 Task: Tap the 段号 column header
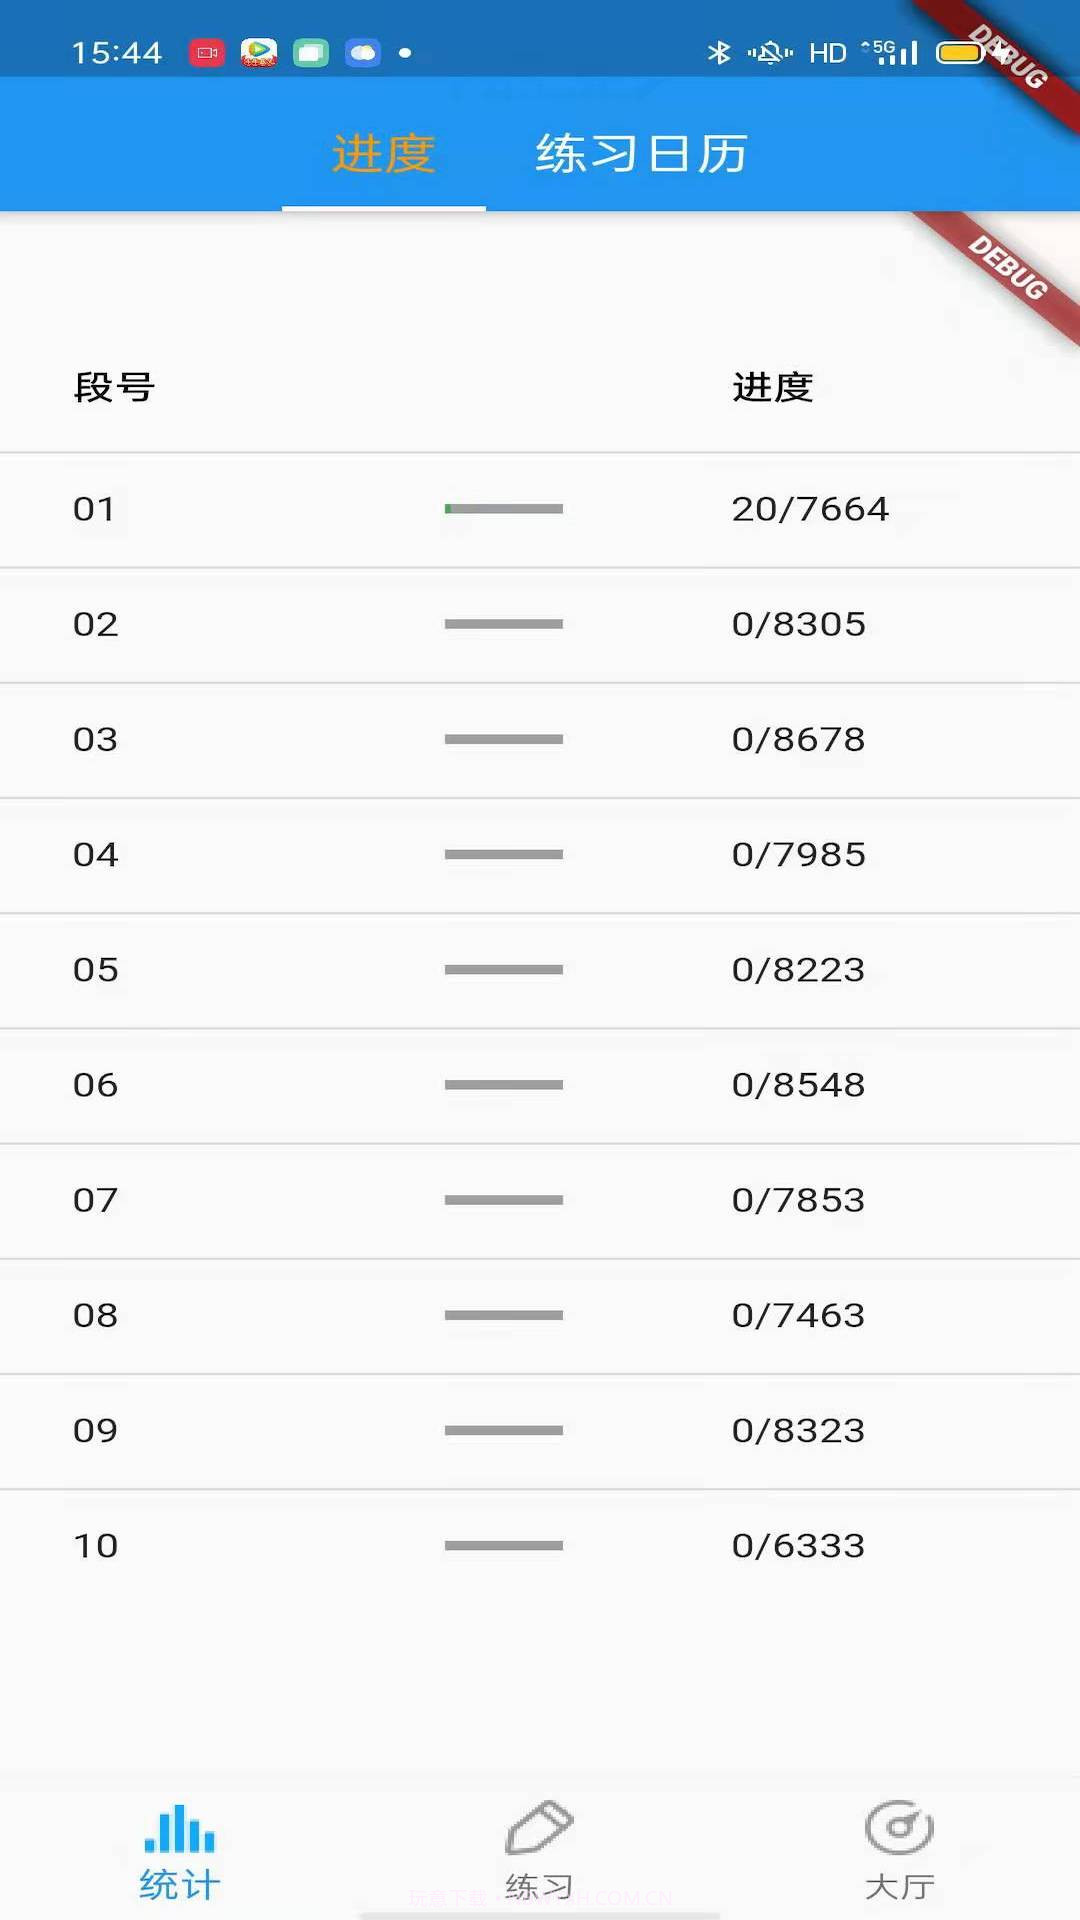[x=114, y=387]
